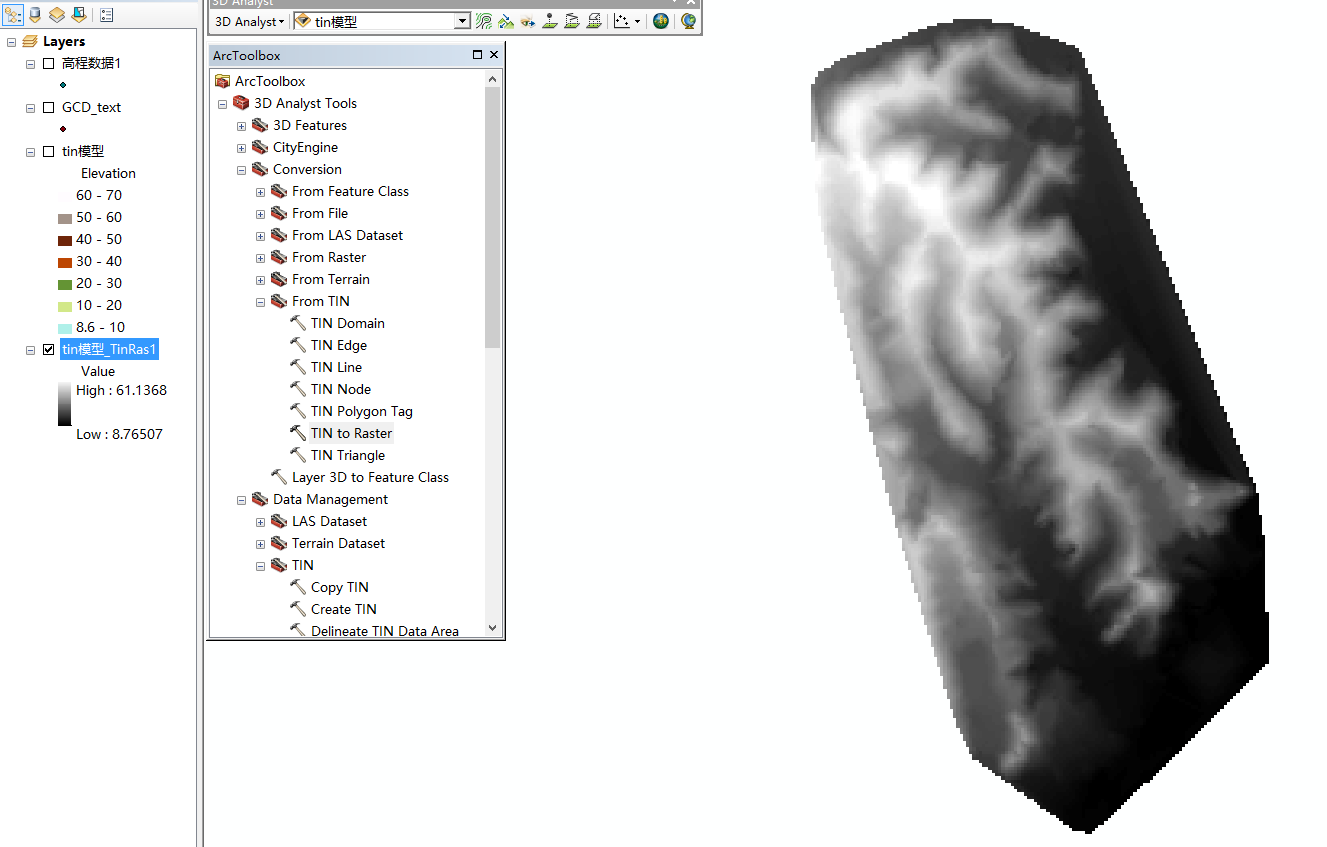Viewport: 1327px width, 847px height.
Task: Open table of contents Options button
Action: point(107,15)
